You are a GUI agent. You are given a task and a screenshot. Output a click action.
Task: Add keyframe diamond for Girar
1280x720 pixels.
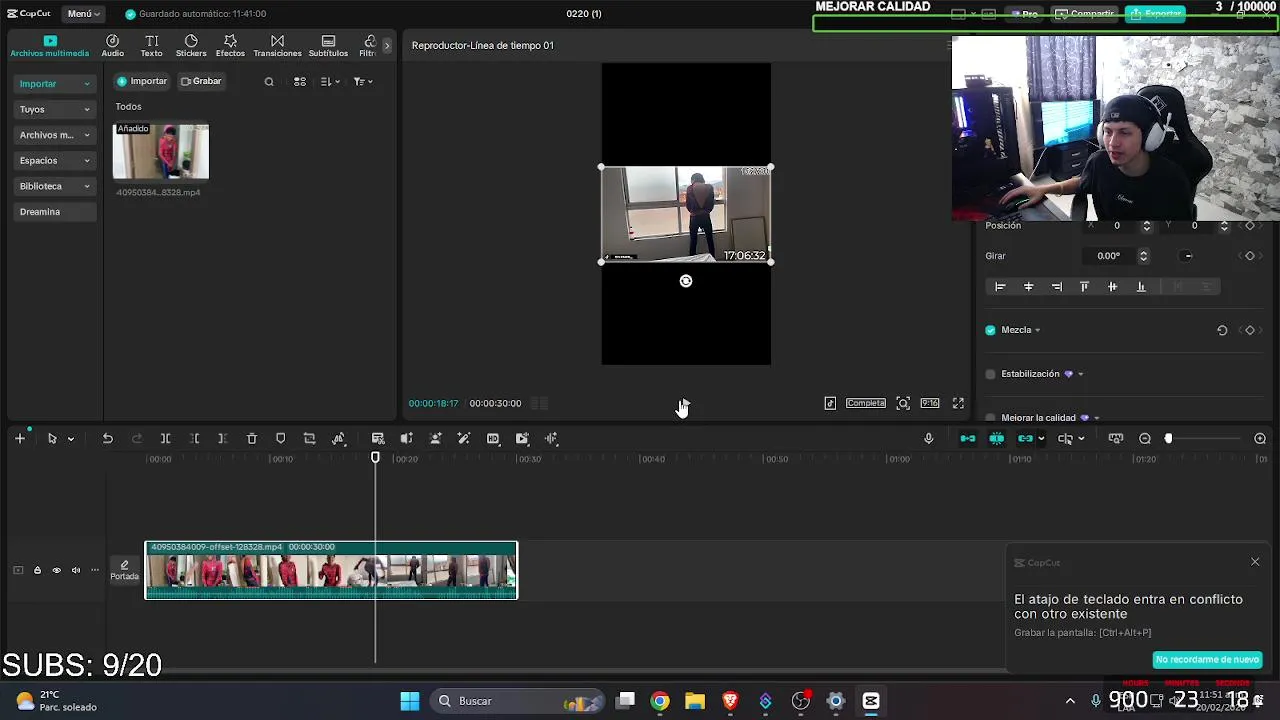click(x=1249, y=256)
